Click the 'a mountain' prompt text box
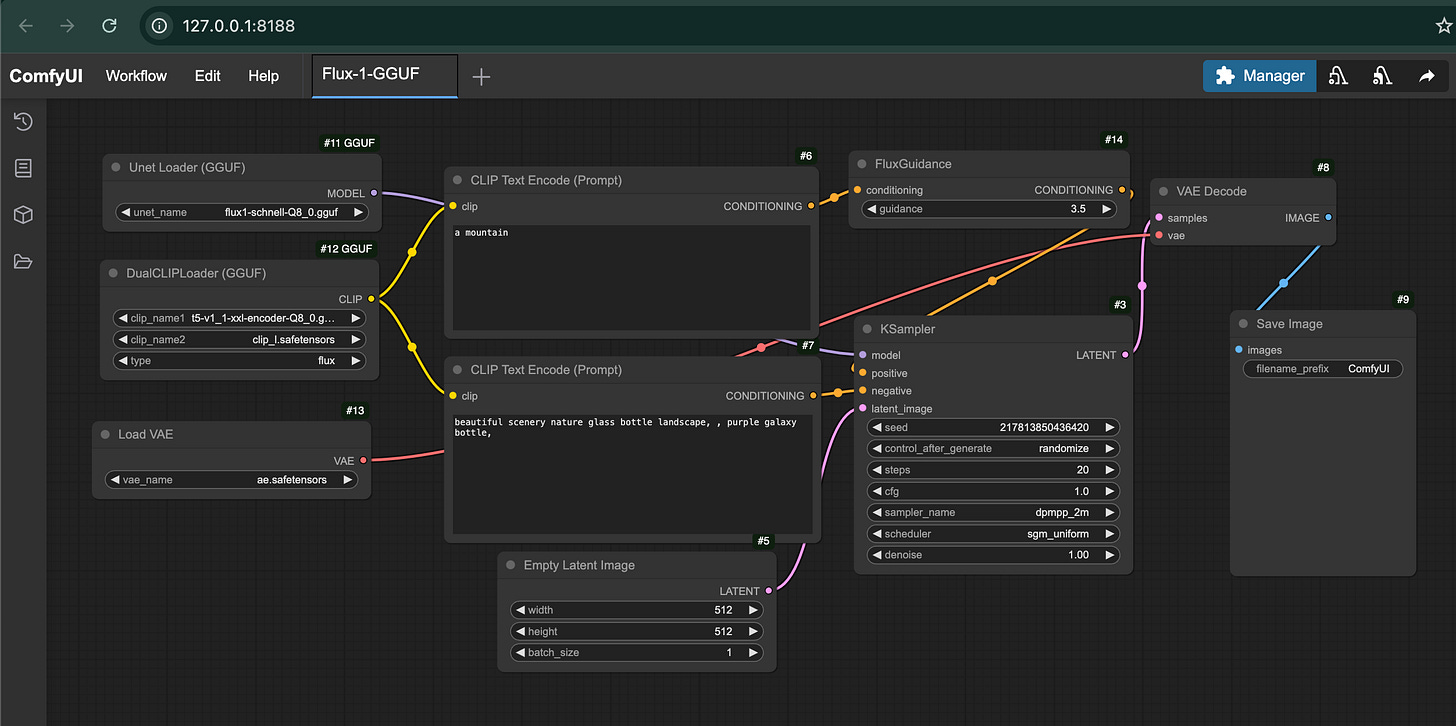1456x726 pixels. point(631,277)
